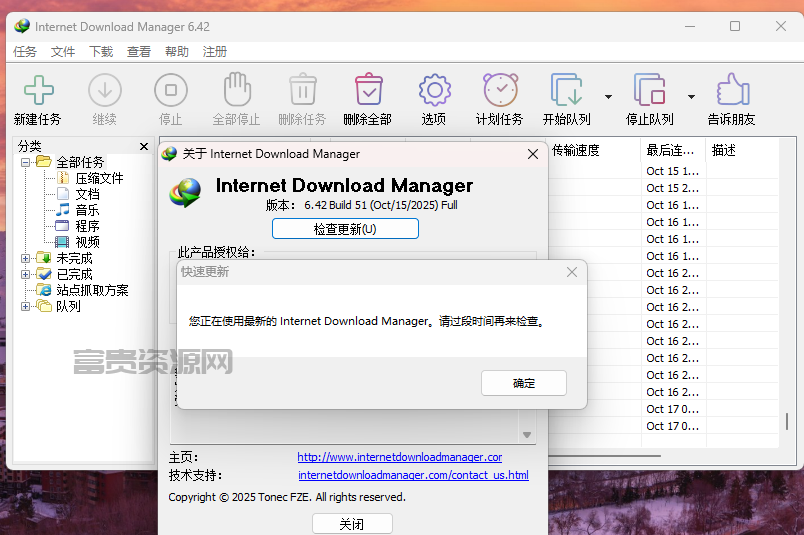The image size is (804, 535).
Task: Click the 已完成 folder icon with checkmark
Action: (44, 274)
